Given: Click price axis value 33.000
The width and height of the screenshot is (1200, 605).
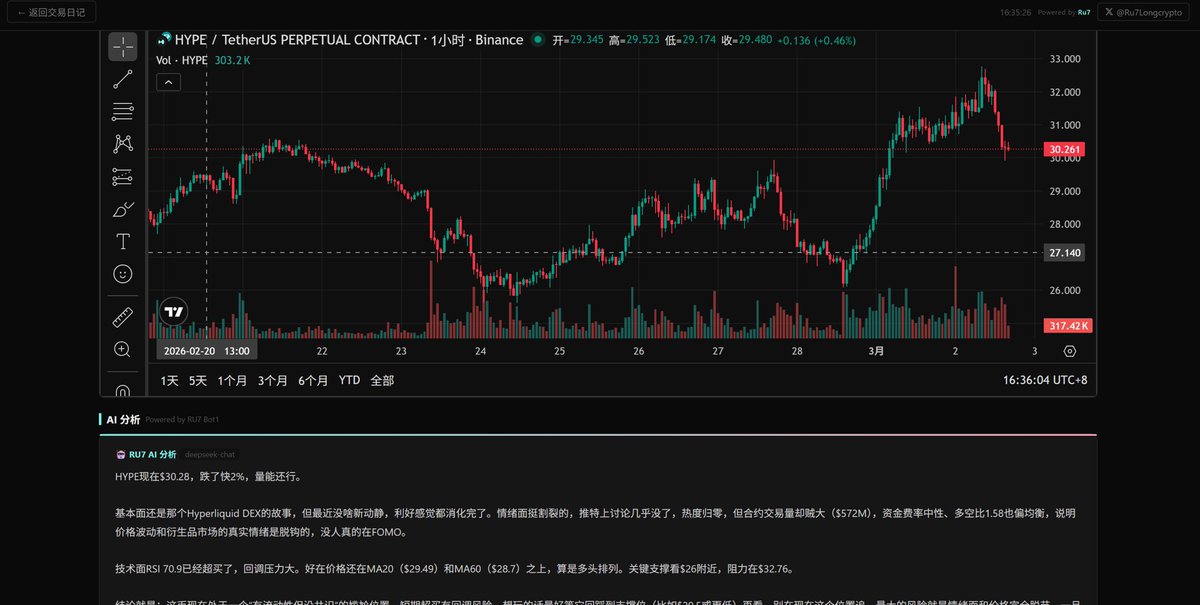Looking at the screenshot, I should pyautogui.click(x=1064, y=59).
